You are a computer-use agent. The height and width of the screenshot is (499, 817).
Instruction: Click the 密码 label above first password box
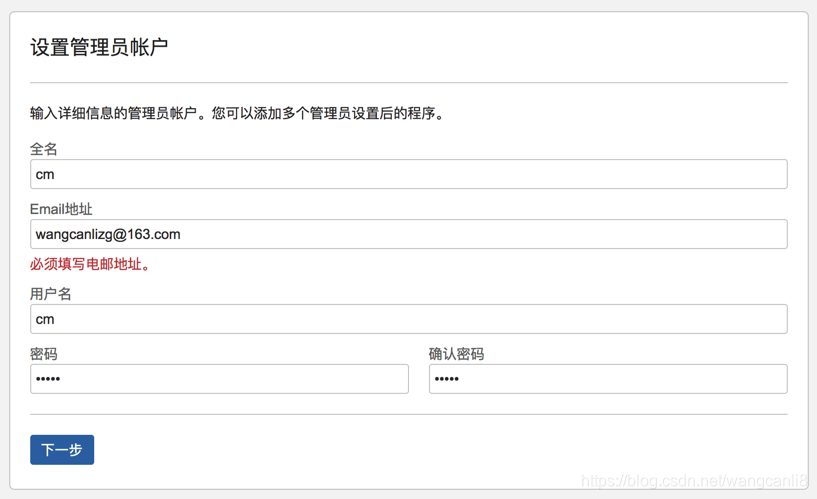coord(44,354)
